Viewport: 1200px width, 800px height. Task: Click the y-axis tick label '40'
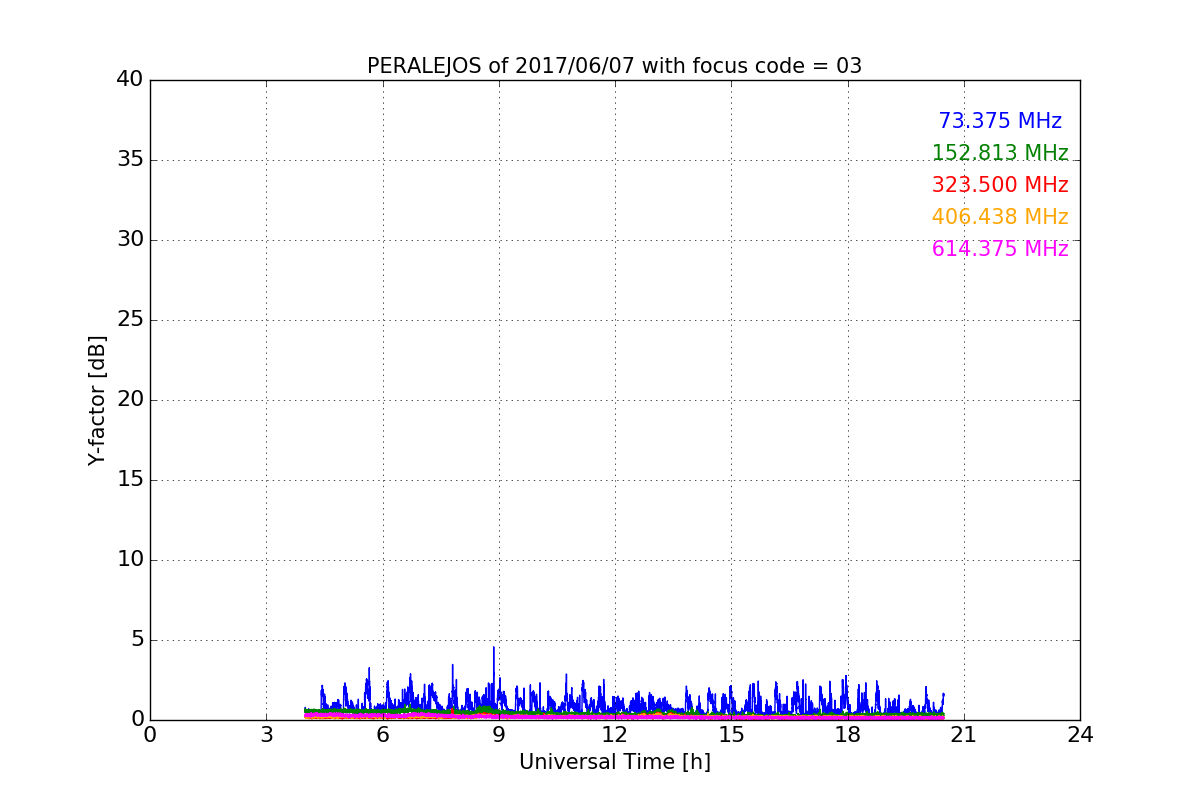(130, 79)
